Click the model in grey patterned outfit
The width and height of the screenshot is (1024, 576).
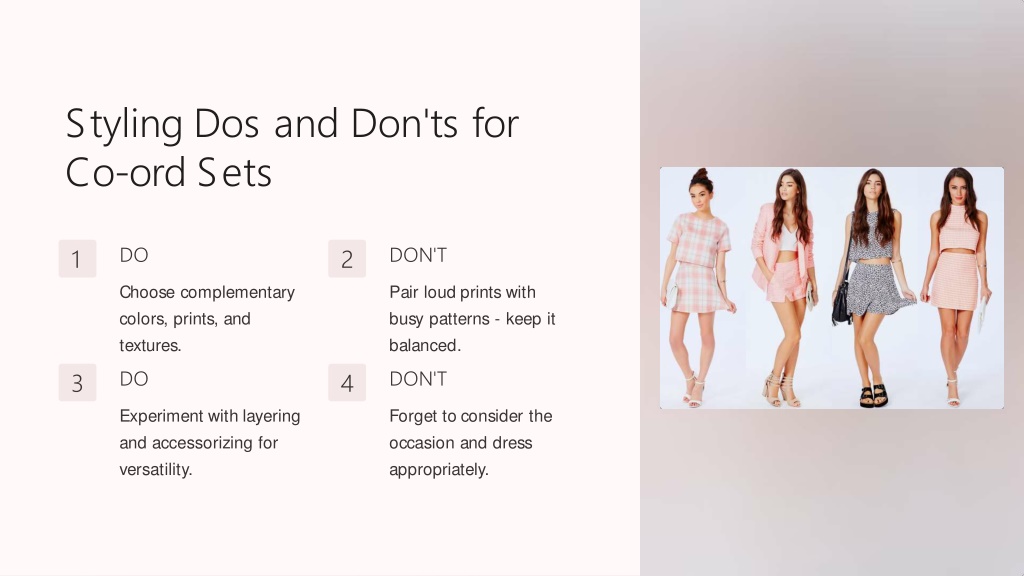click(x=874, y=287)
